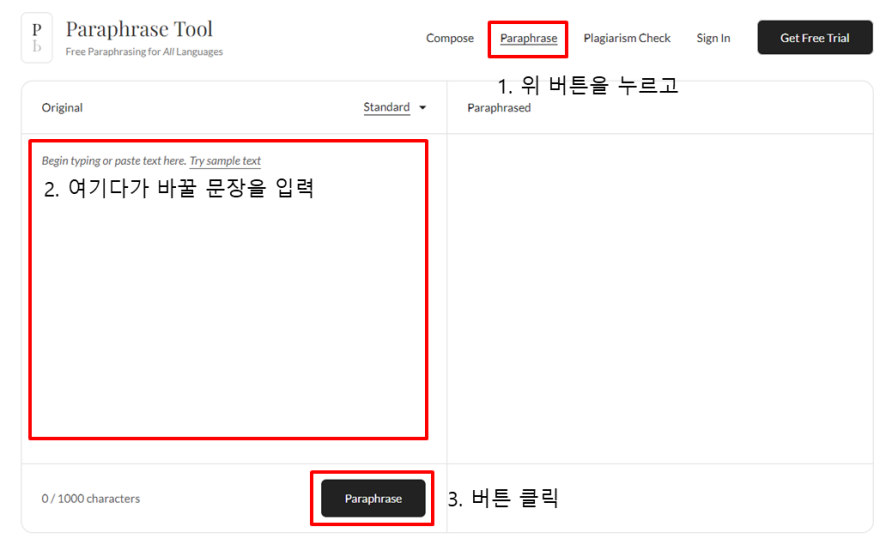886x557 pixels.
Task: Switch to the Paraphrase navigation tab
Action: pos(528,38)
